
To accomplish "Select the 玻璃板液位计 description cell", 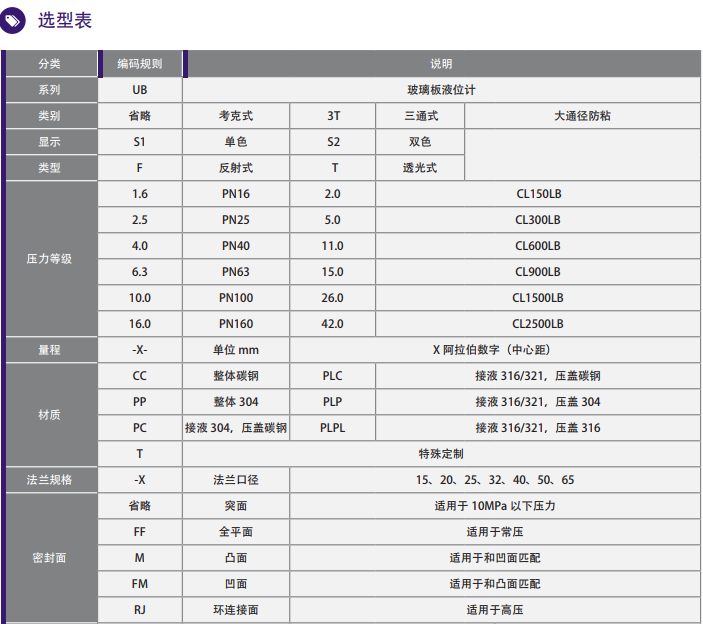I will click(x=442, y=90).
